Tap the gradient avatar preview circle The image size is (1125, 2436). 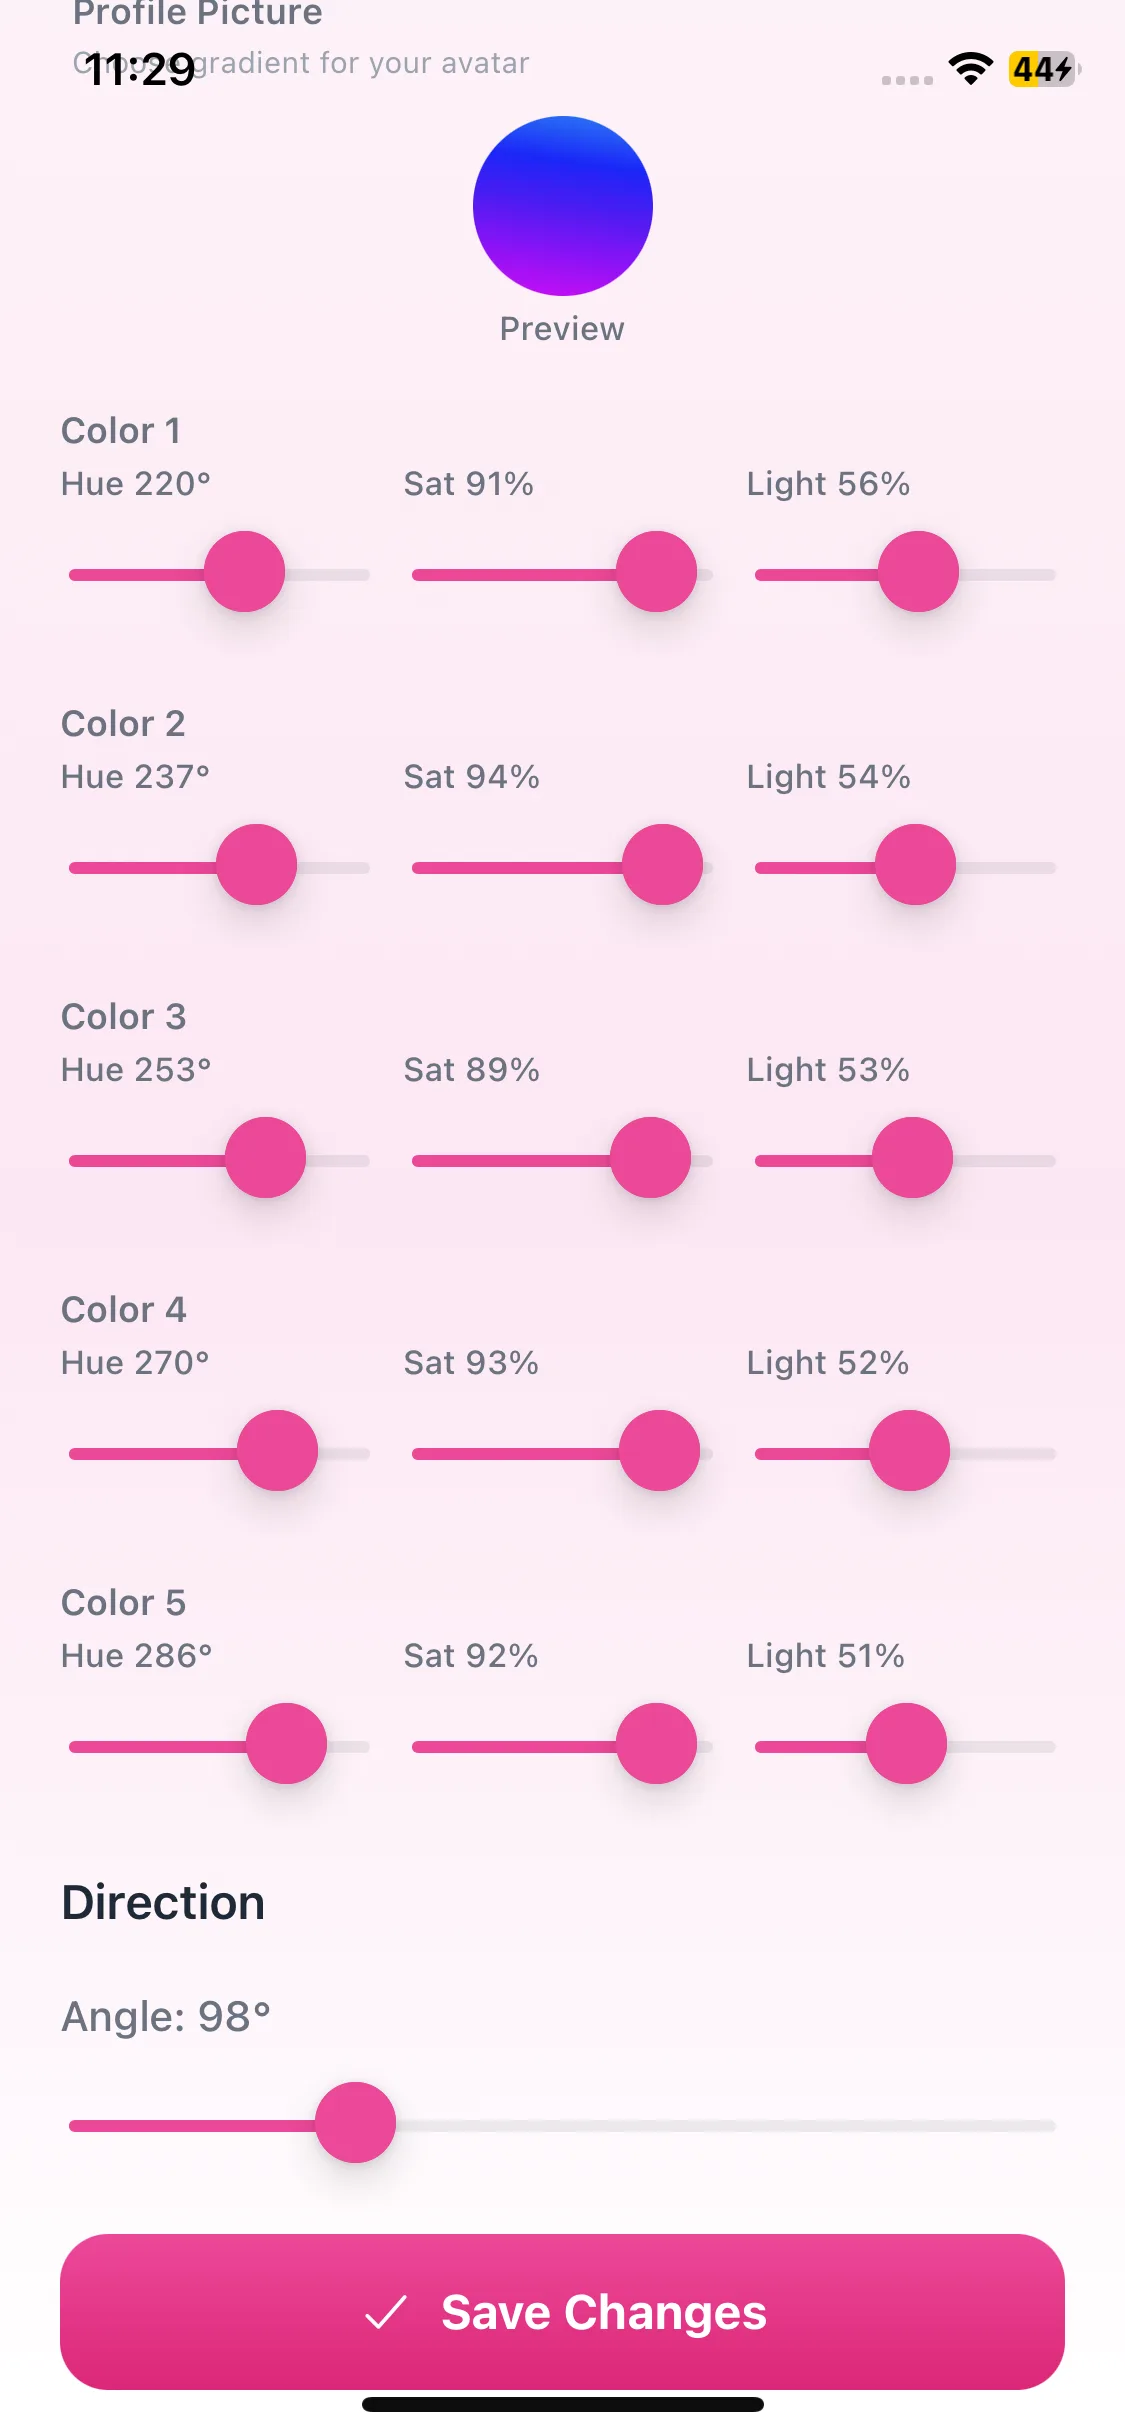click(562, 206)
